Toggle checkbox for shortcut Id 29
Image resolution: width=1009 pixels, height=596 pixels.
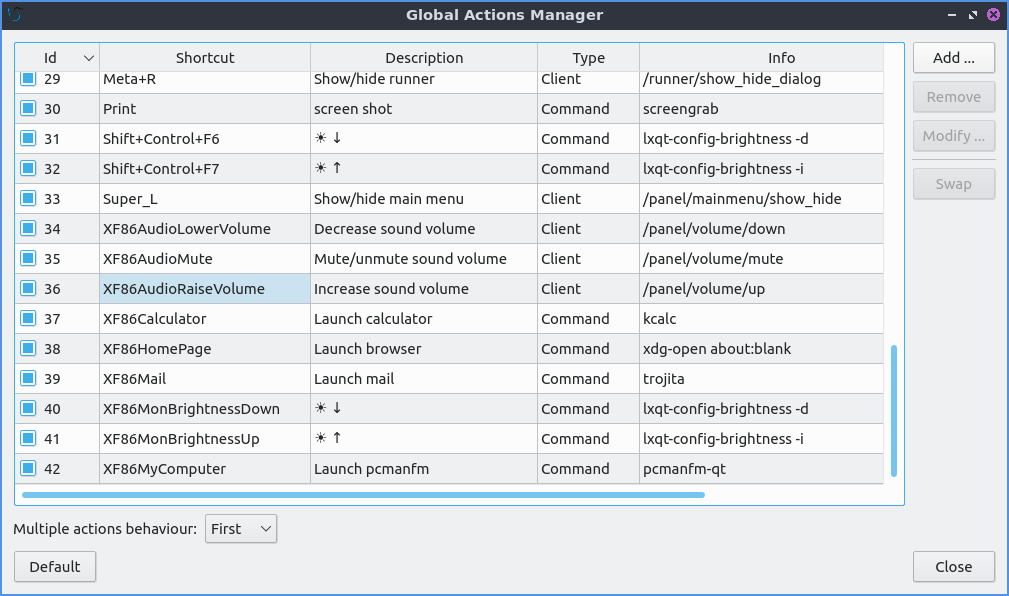[28, 79]
